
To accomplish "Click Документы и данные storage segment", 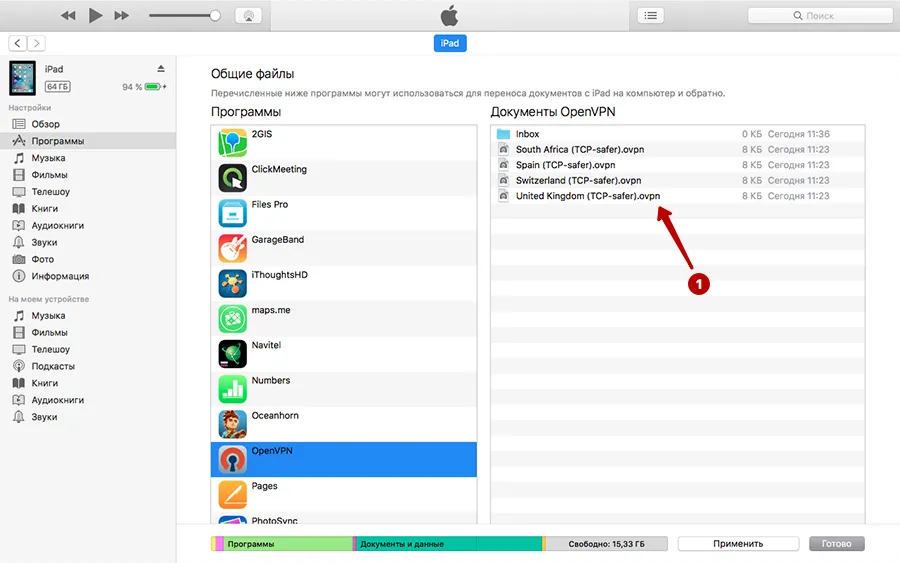I will coord(449,543).
